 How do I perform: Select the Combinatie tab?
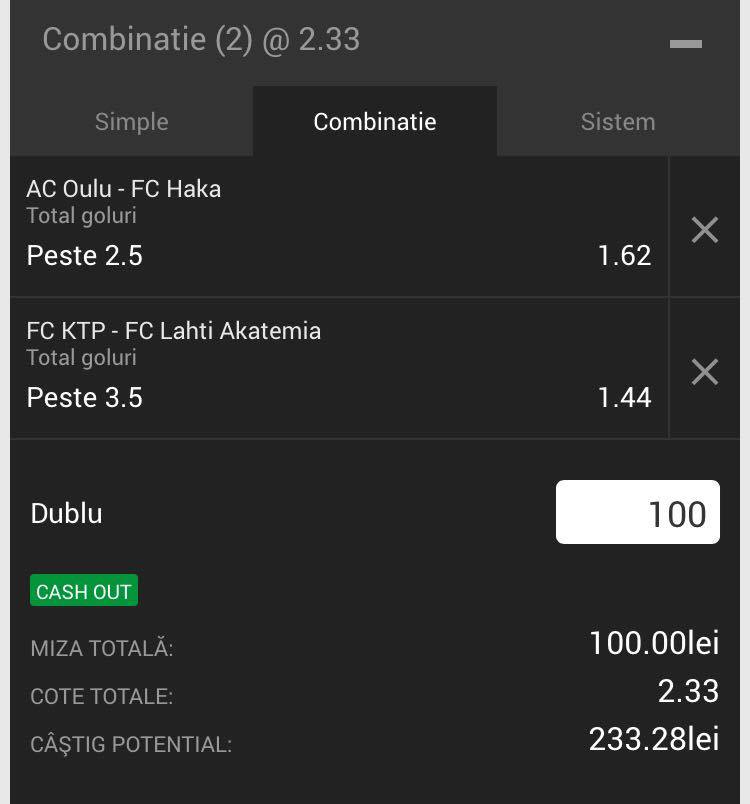375,122
